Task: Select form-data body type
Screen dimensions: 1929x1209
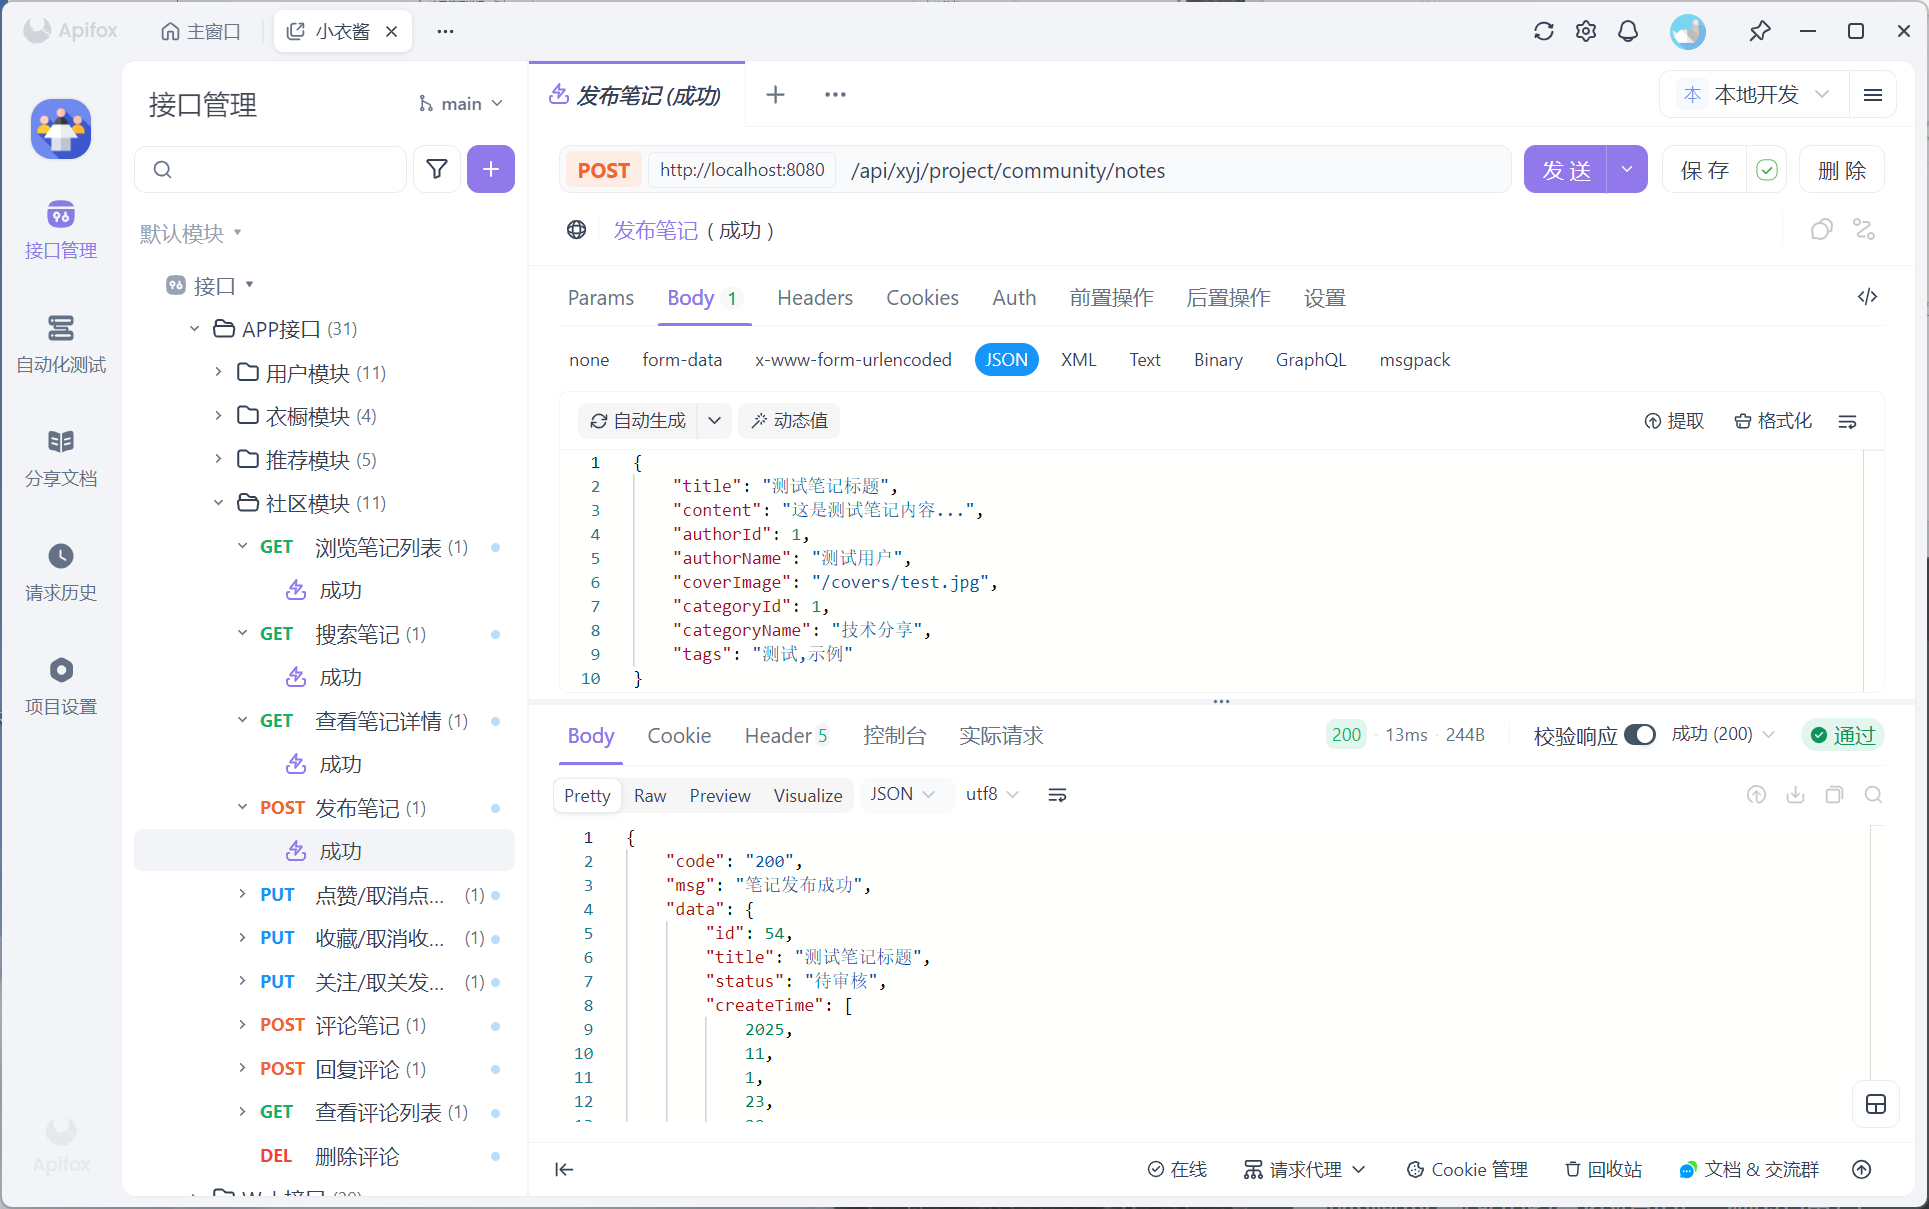Action: (x=682, y=360)
